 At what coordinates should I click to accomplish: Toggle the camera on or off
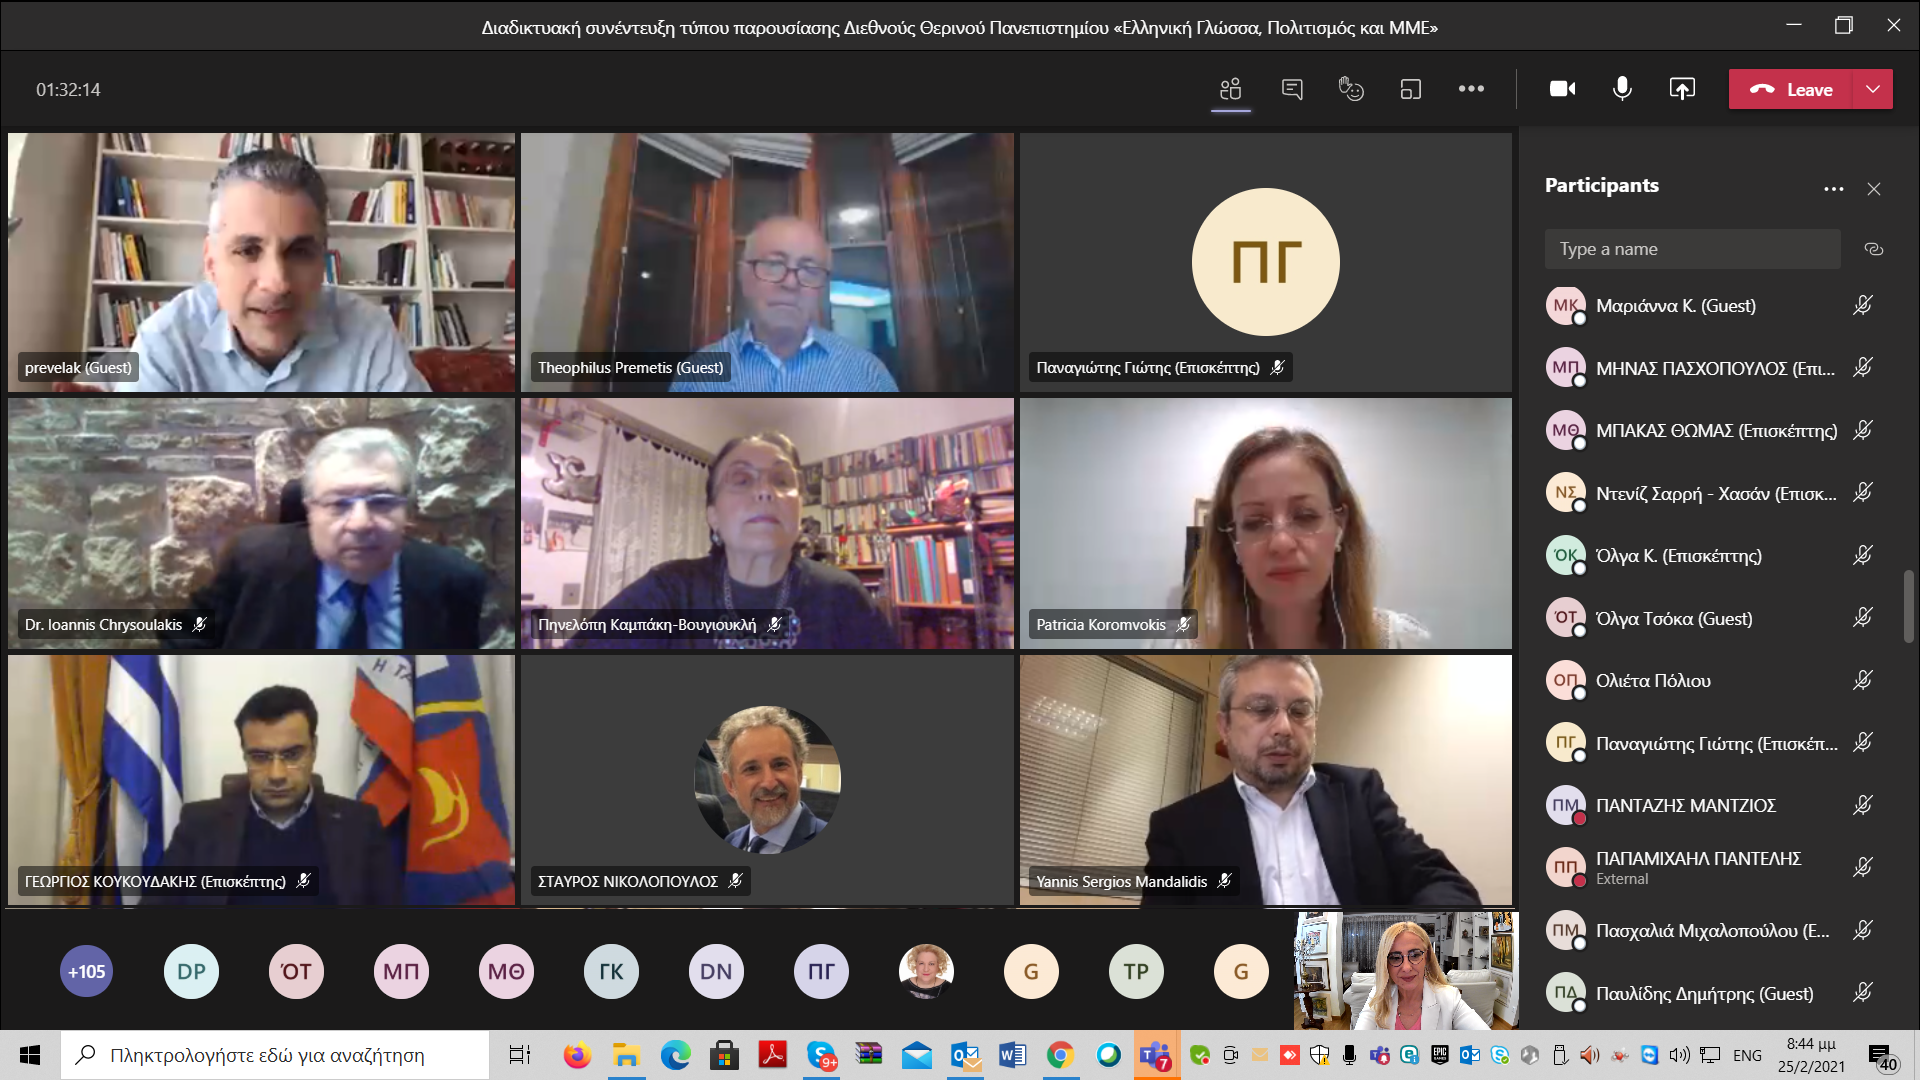pos(1563,89)
